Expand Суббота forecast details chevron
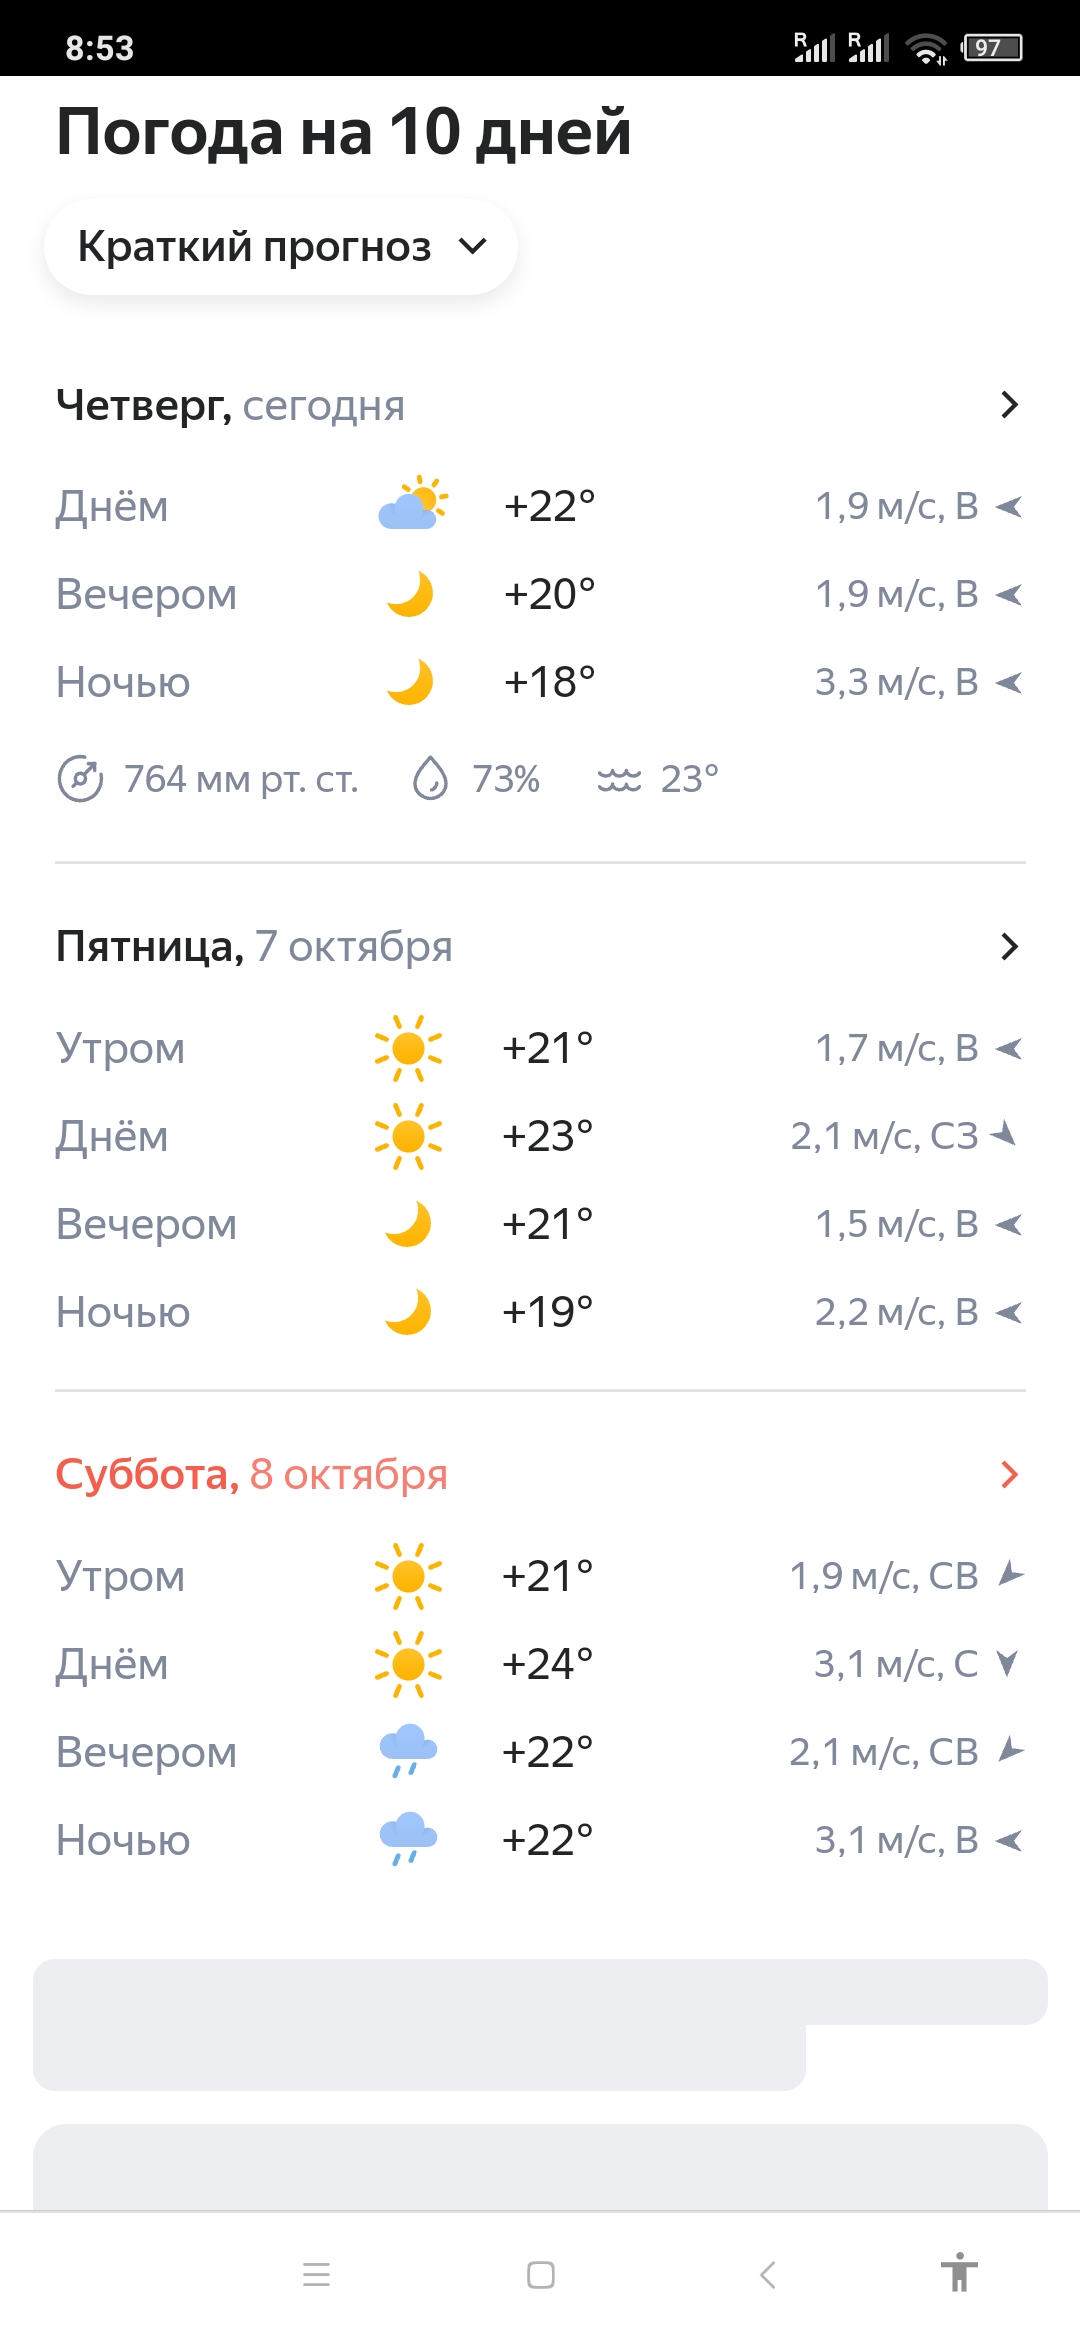1080x2340 pixels. tap(1009, 1474)
